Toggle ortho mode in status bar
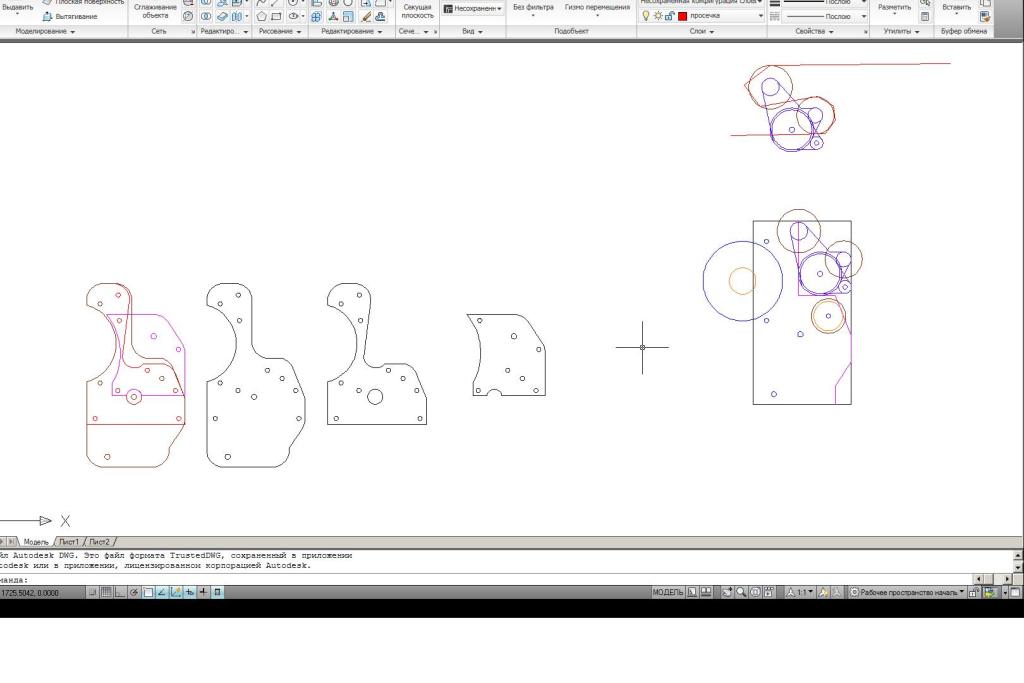The height and width of the screenshot is (683, 1024). coord(120,592)
